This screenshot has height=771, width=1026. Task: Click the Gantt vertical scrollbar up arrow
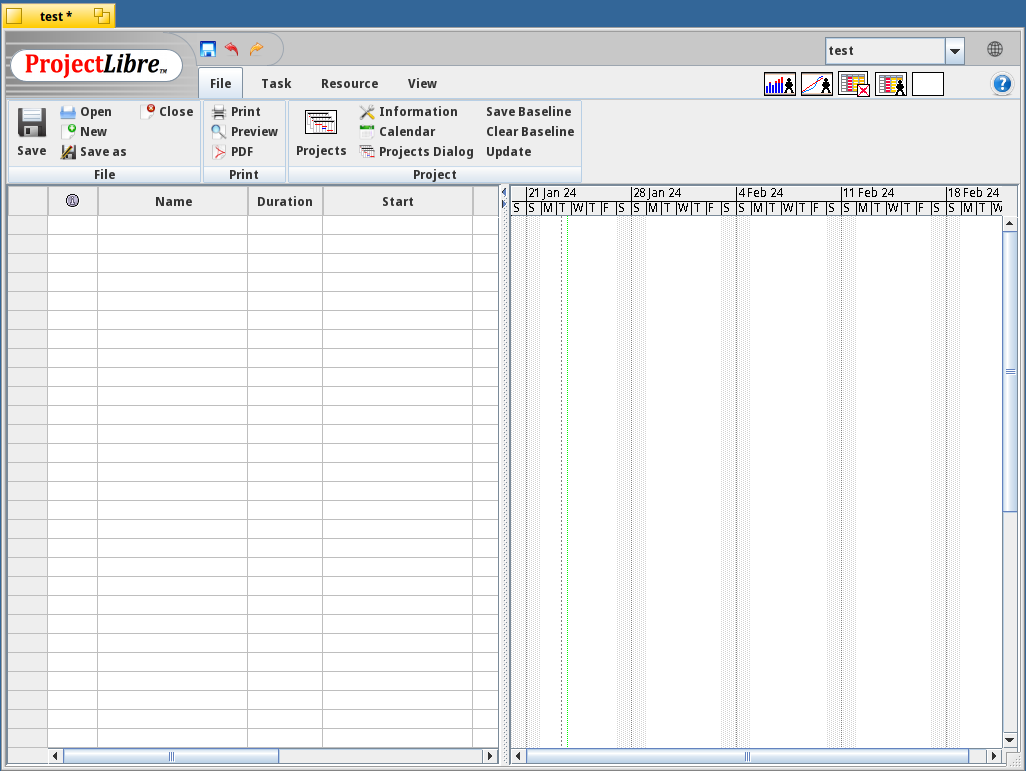pos(1010,224)
